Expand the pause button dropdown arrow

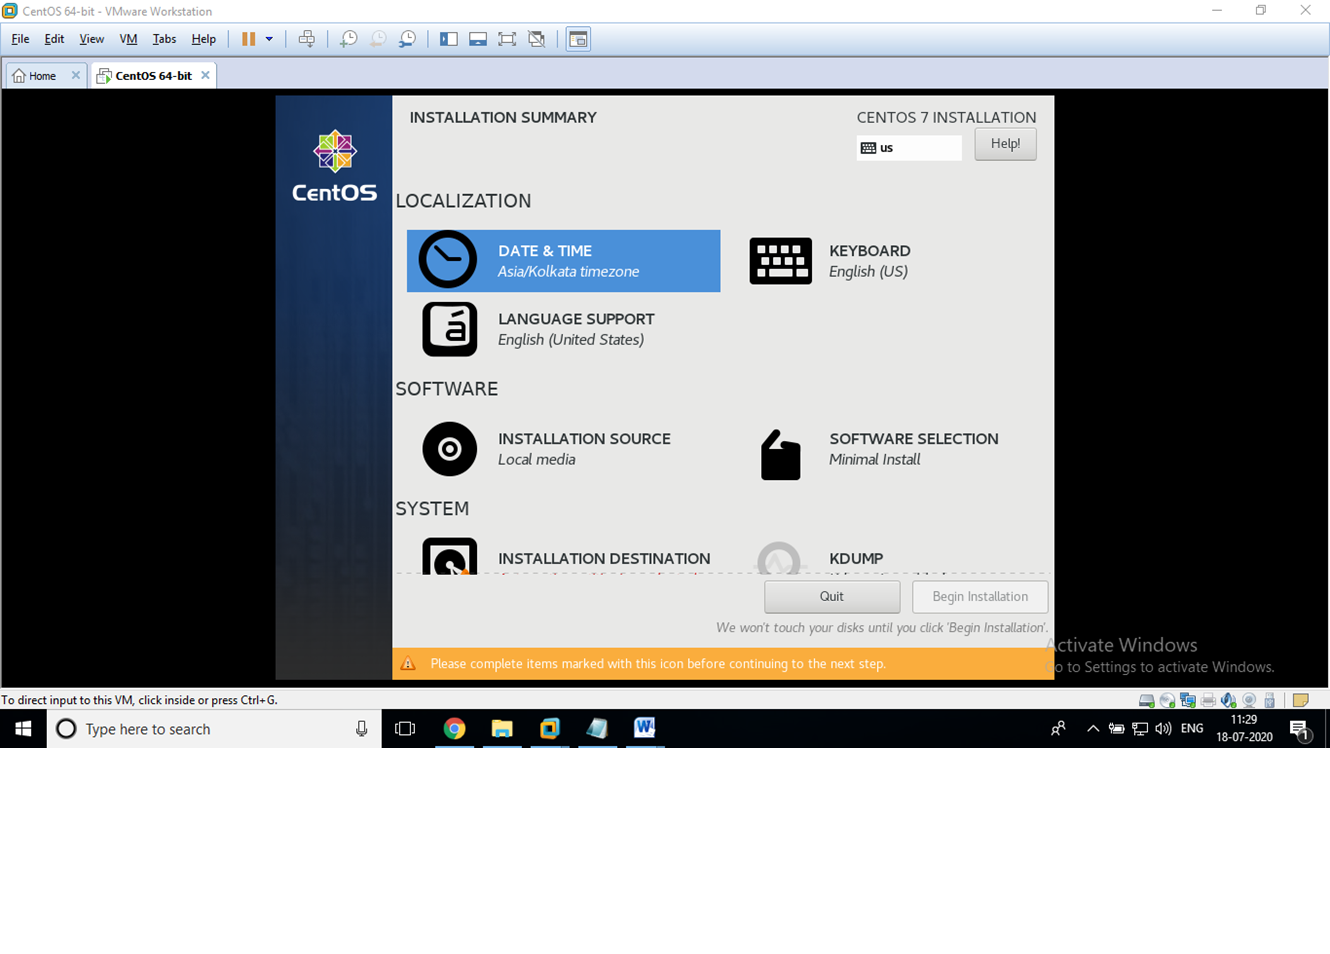coord(267,38)
